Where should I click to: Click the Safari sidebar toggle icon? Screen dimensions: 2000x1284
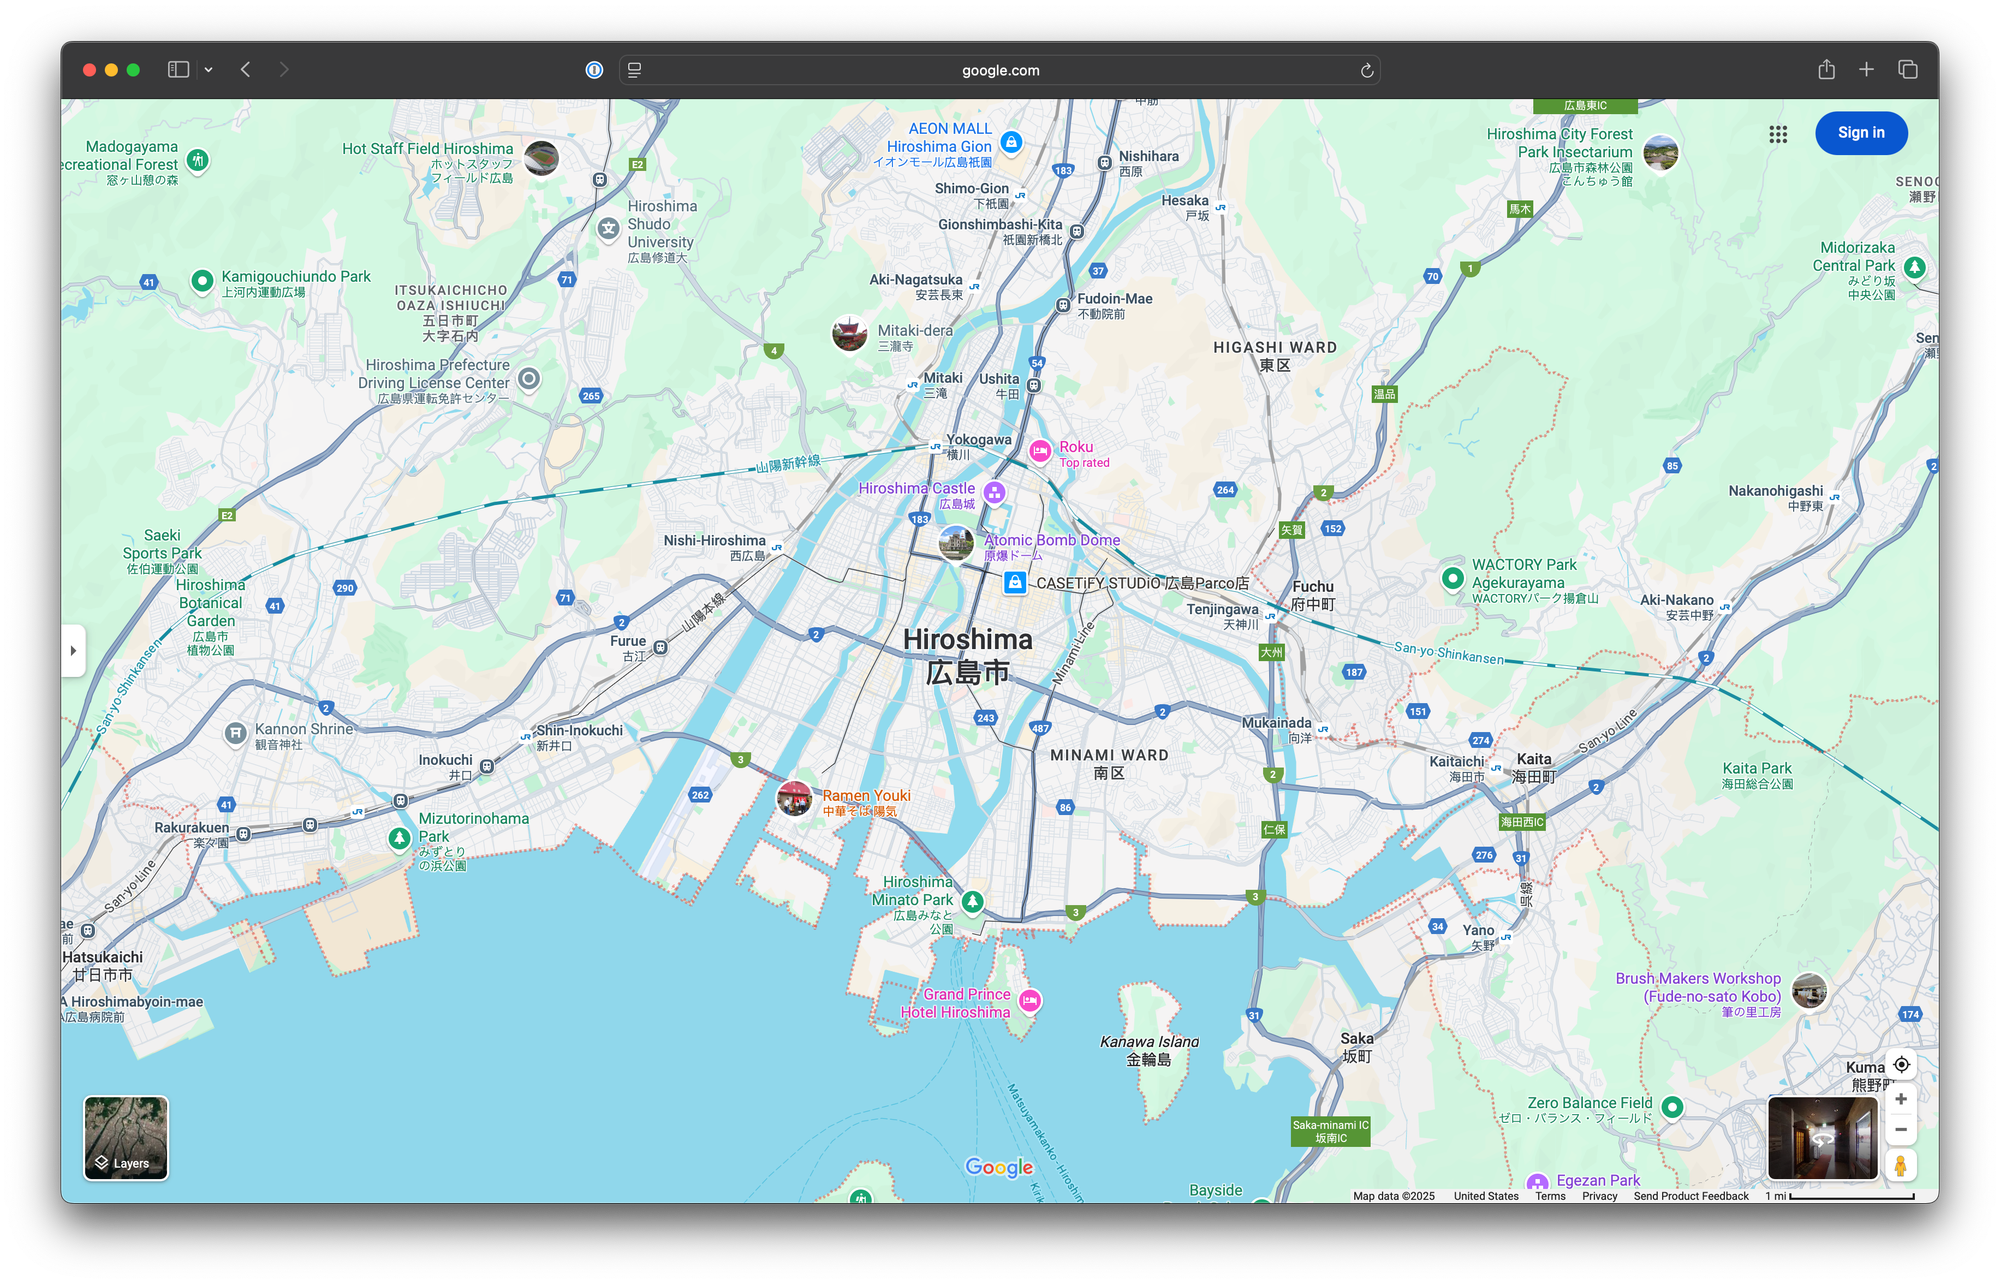[178, 70]
